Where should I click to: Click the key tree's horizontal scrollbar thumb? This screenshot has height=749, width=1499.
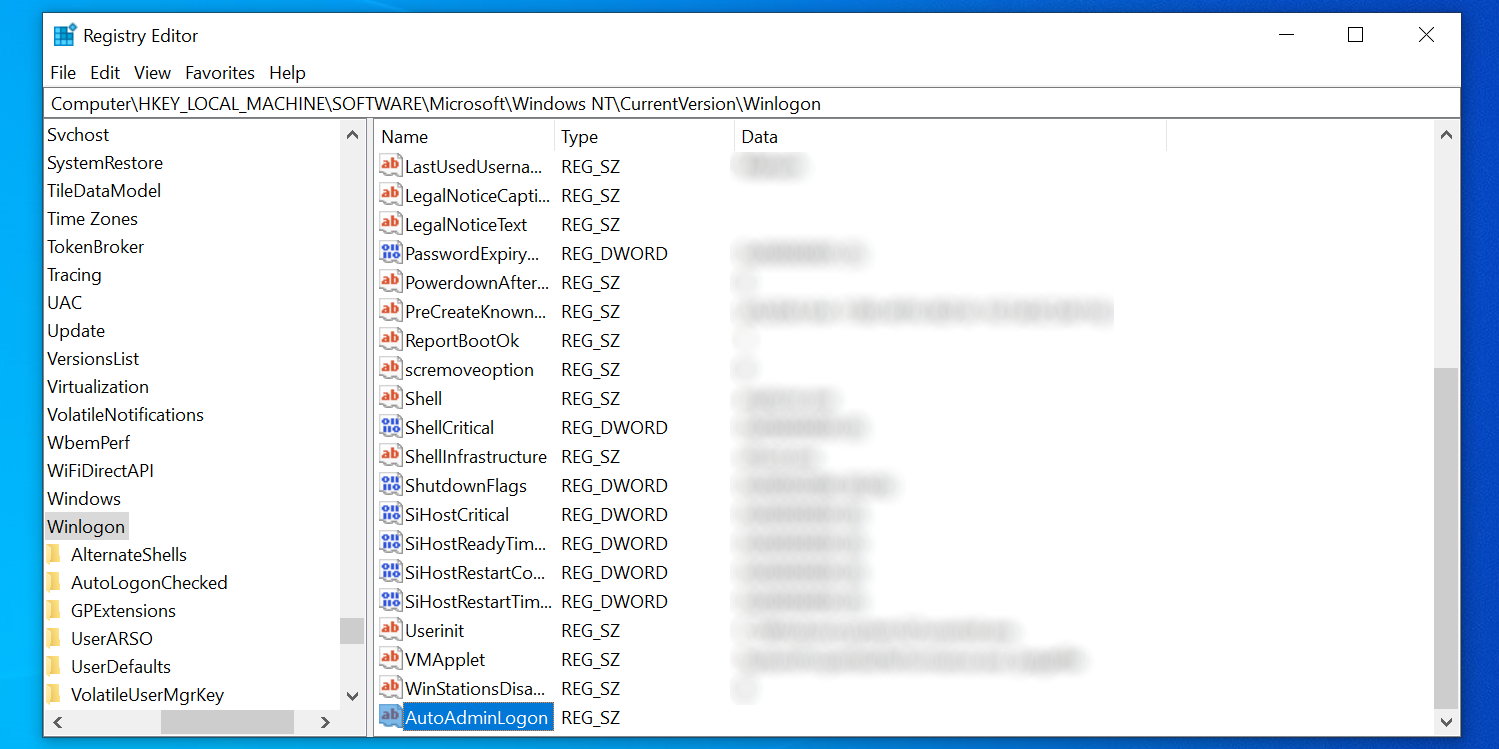pos(227,722)
